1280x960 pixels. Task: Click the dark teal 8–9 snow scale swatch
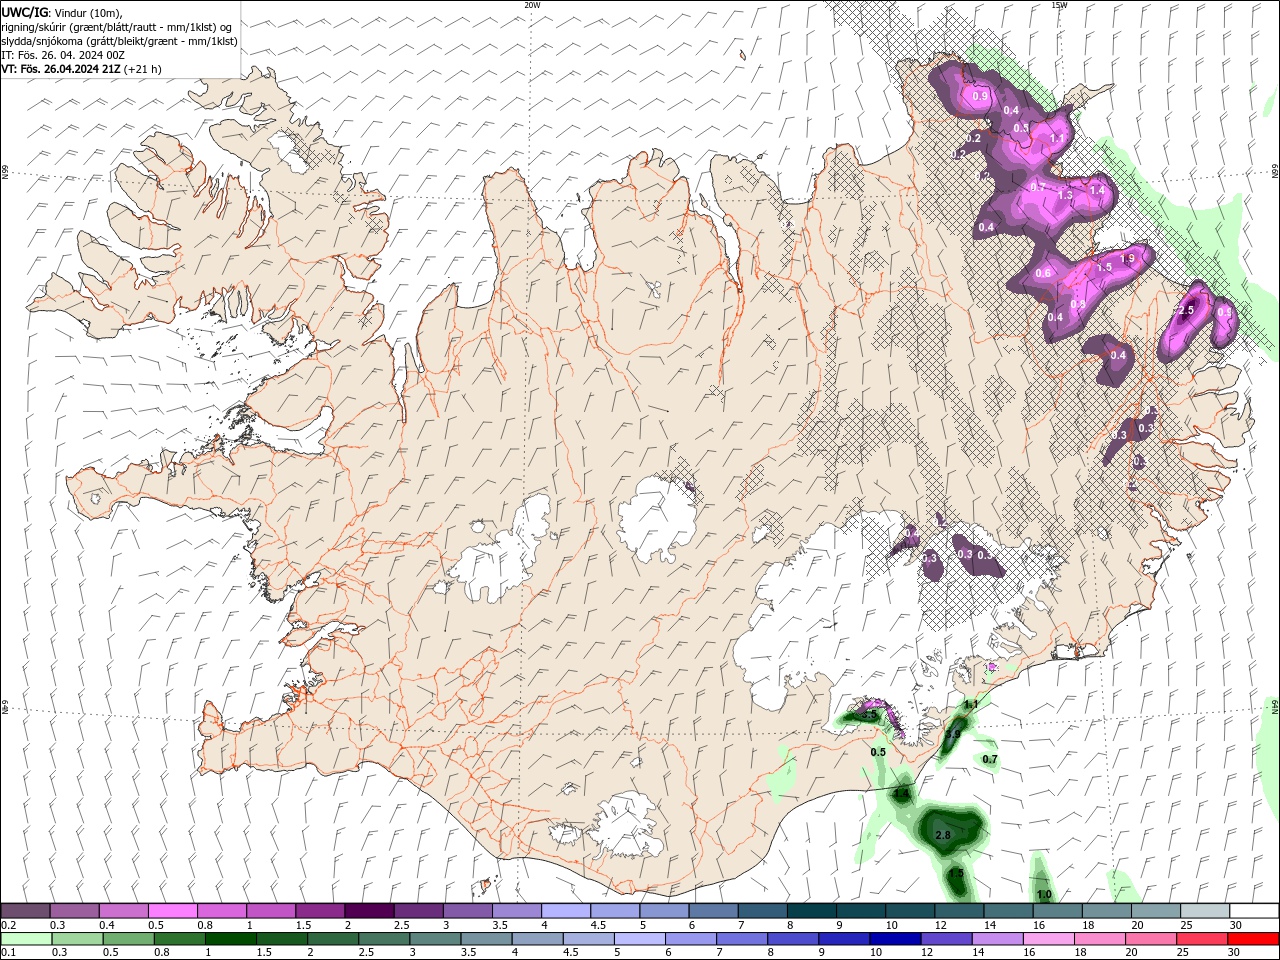812,911
